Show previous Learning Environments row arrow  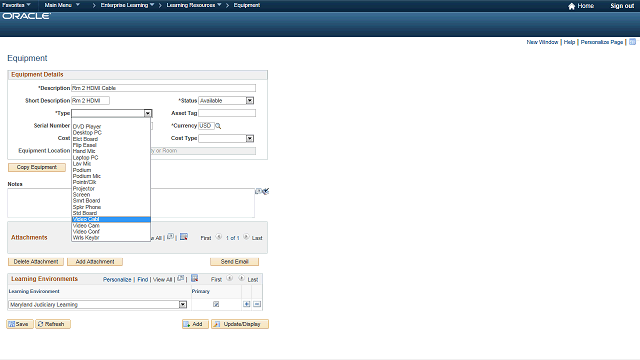(x=230, y=278)
